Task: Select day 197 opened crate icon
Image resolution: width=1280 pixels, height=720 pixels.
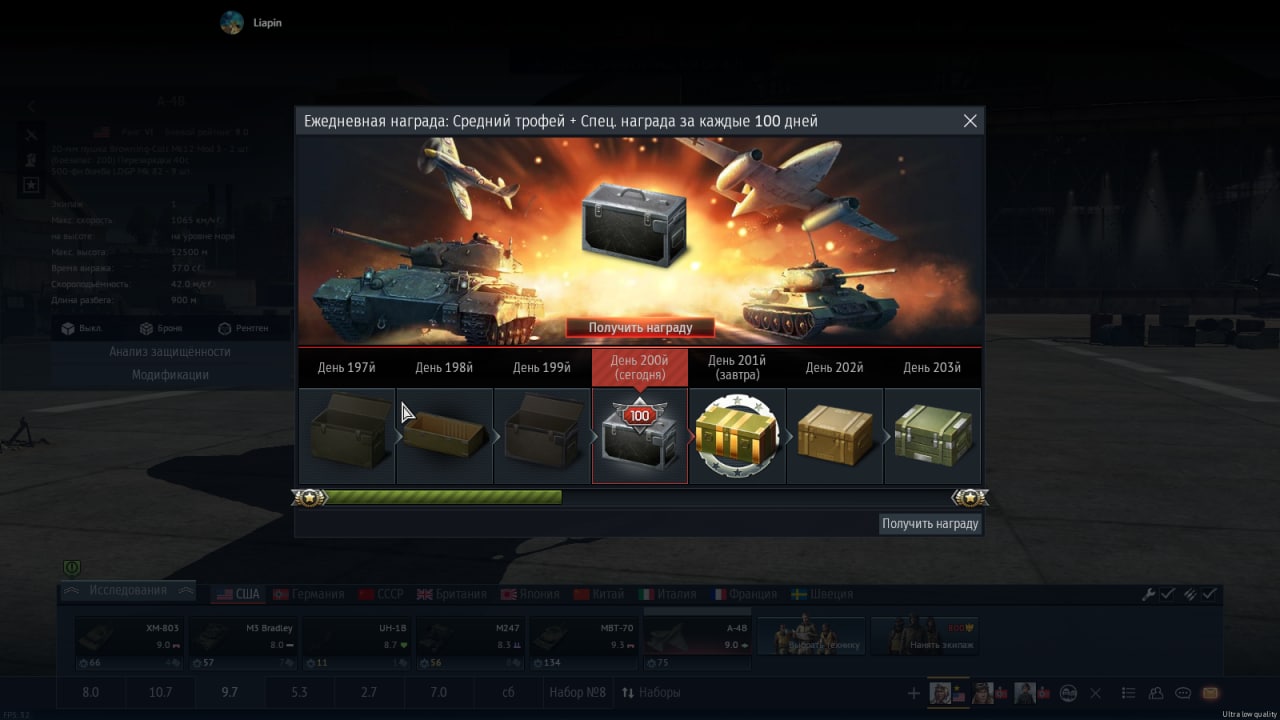Action: [x=347, y=436]
